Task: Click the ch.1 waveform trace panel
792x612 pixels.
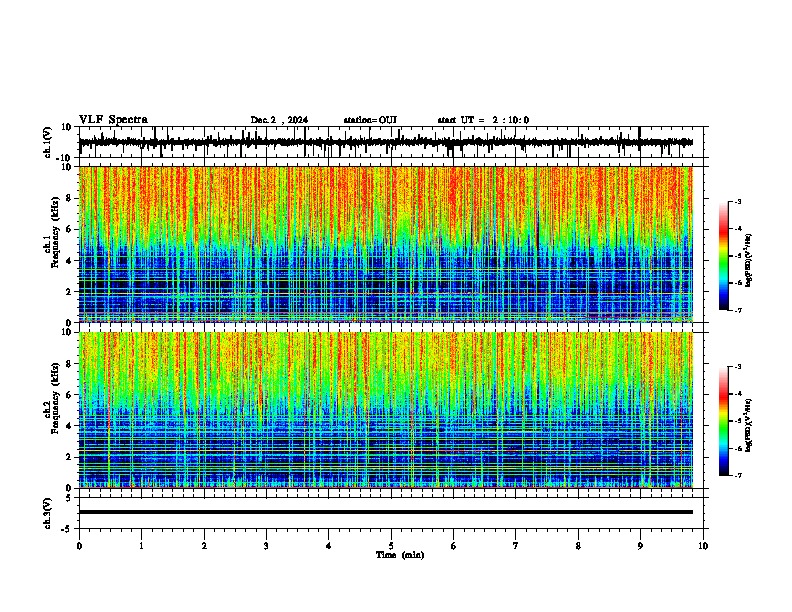Action: tap(393, 142)
